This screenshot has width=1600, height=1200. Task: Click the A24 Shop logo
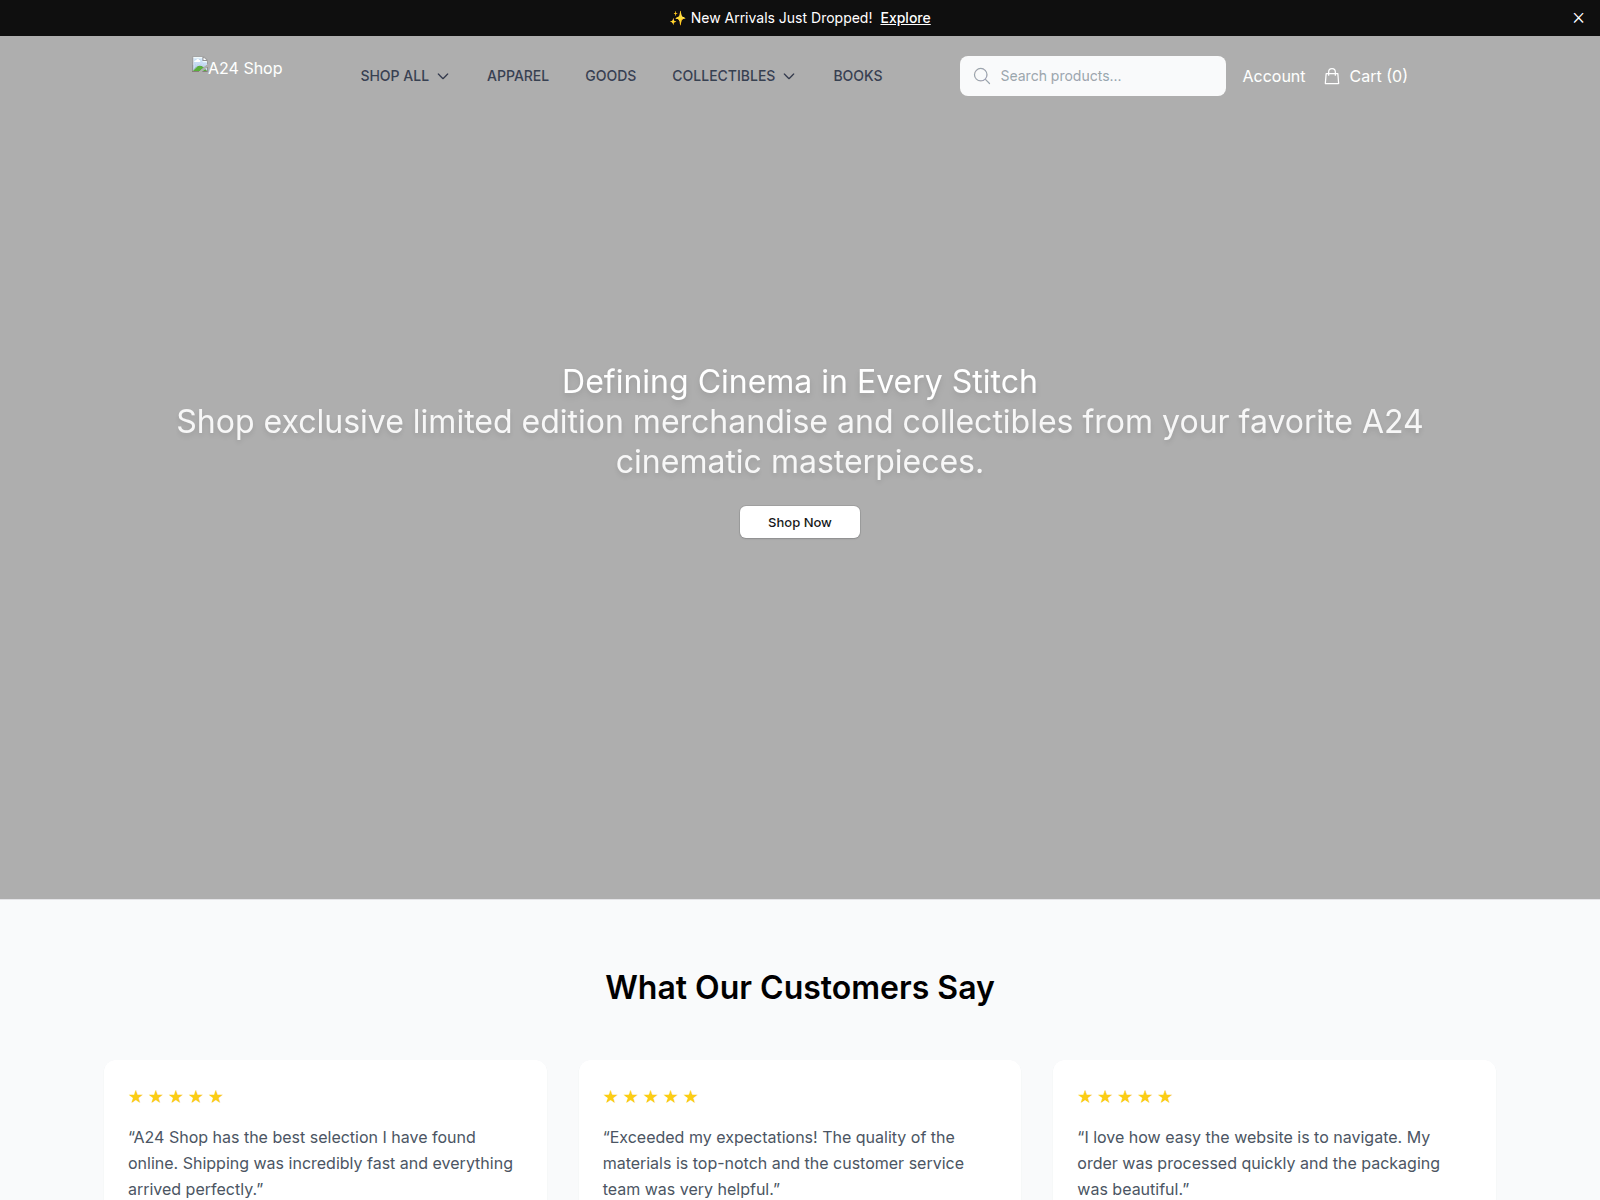237,68
